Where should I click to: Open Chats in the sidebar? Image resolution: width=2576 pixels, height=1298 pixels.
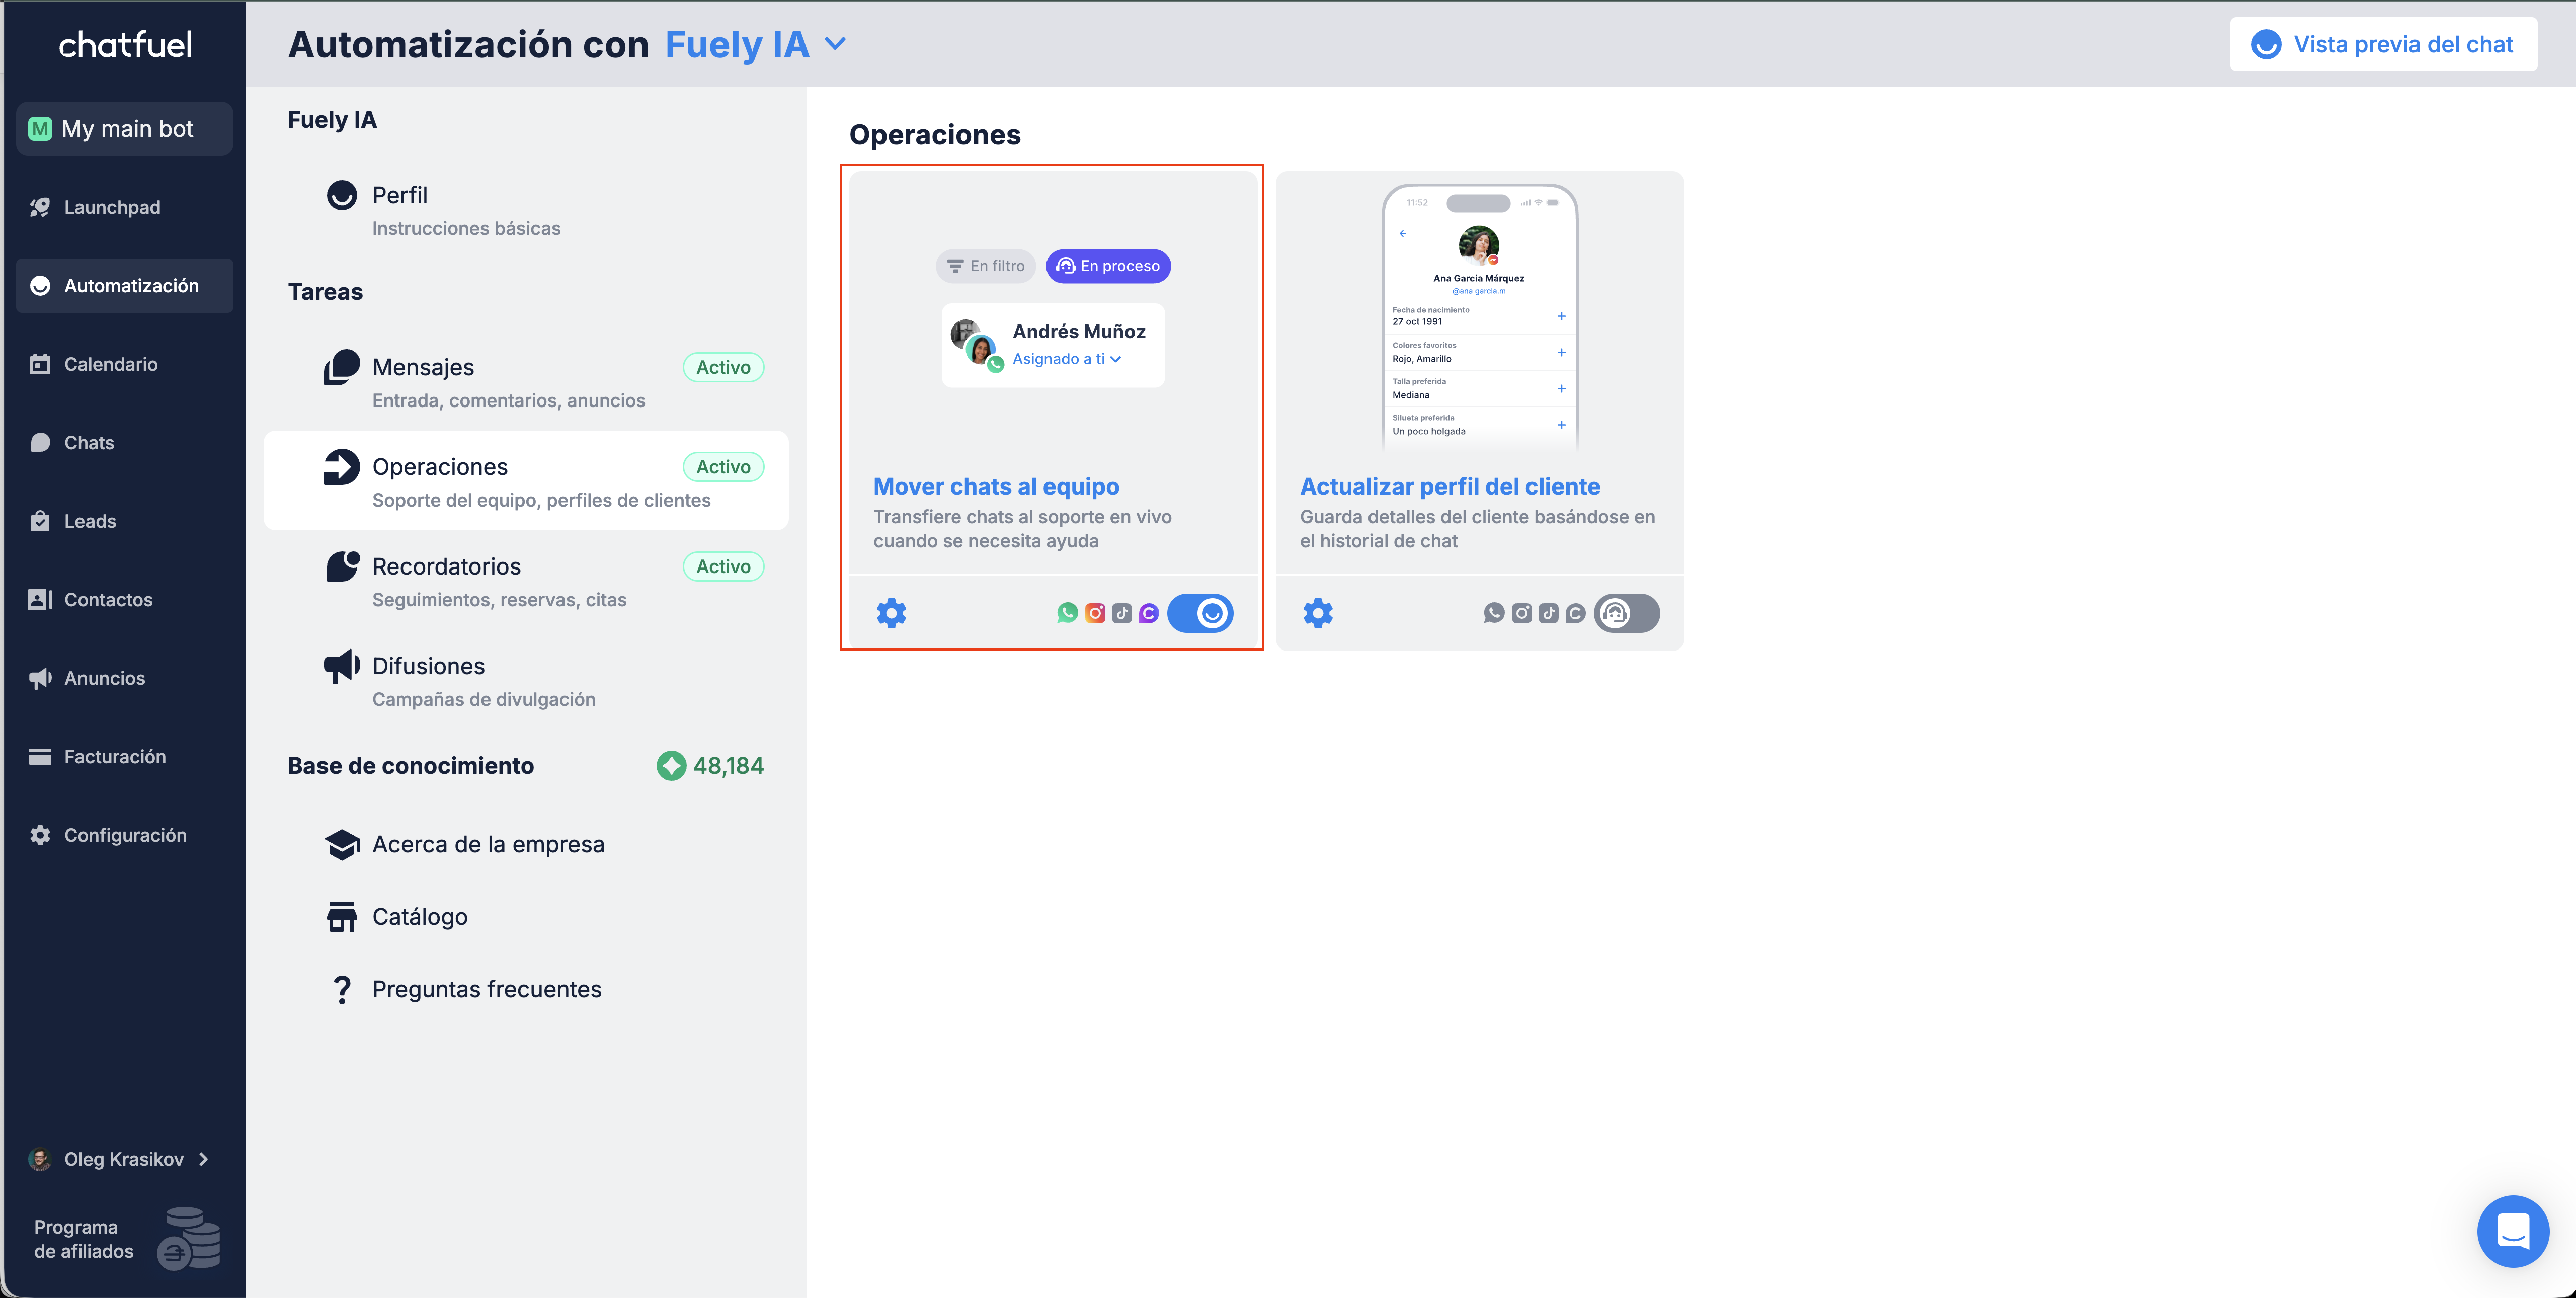click(89, 443)
